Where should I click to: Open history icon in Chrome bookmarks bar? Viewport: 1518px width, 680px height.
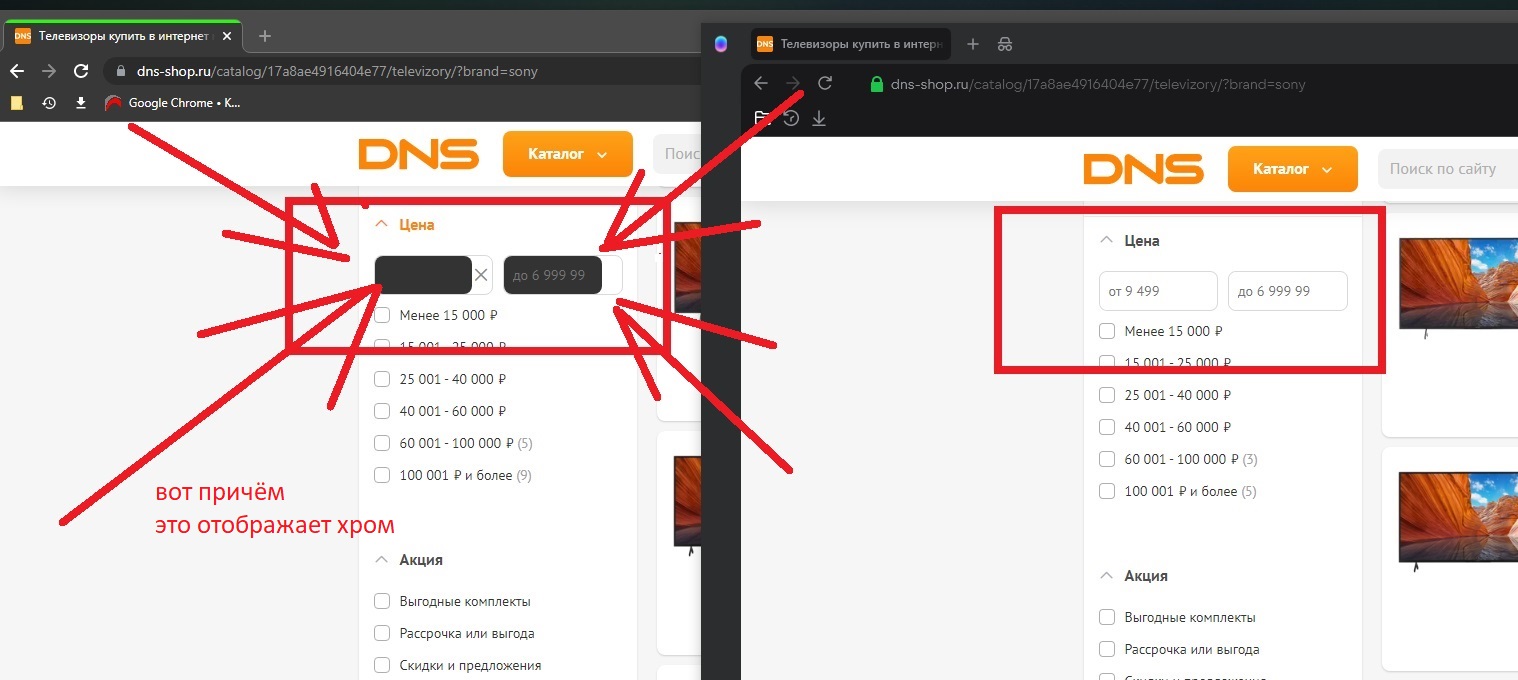(49, 103)
